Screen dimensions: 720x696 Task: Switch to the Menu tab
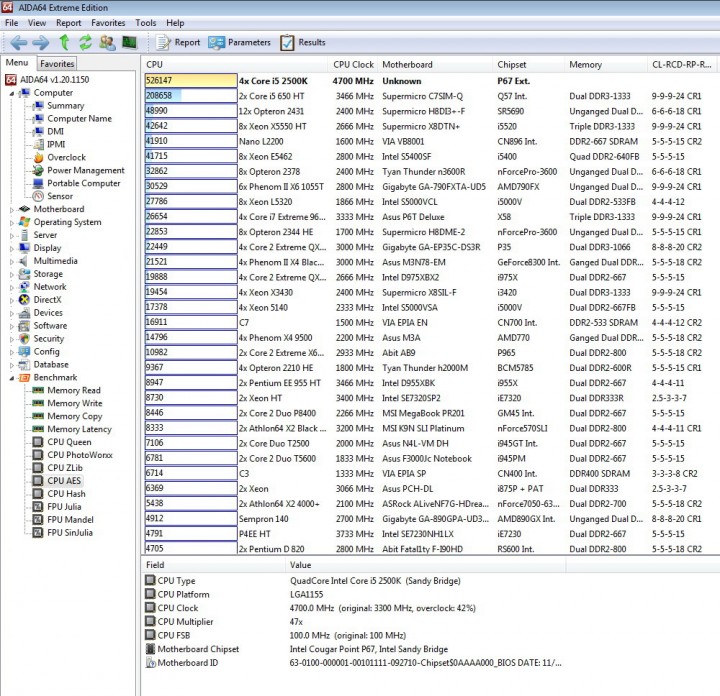[17, 62]
